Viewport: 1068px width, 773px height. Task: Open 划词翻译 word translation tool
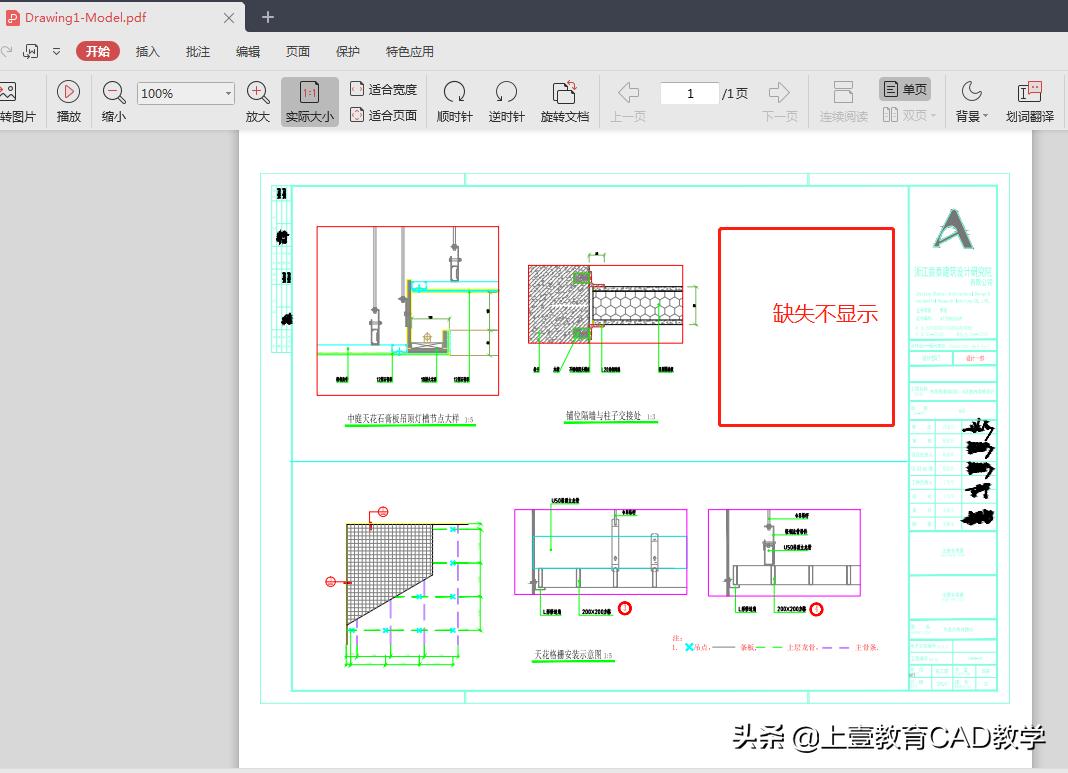(1030, 100)
